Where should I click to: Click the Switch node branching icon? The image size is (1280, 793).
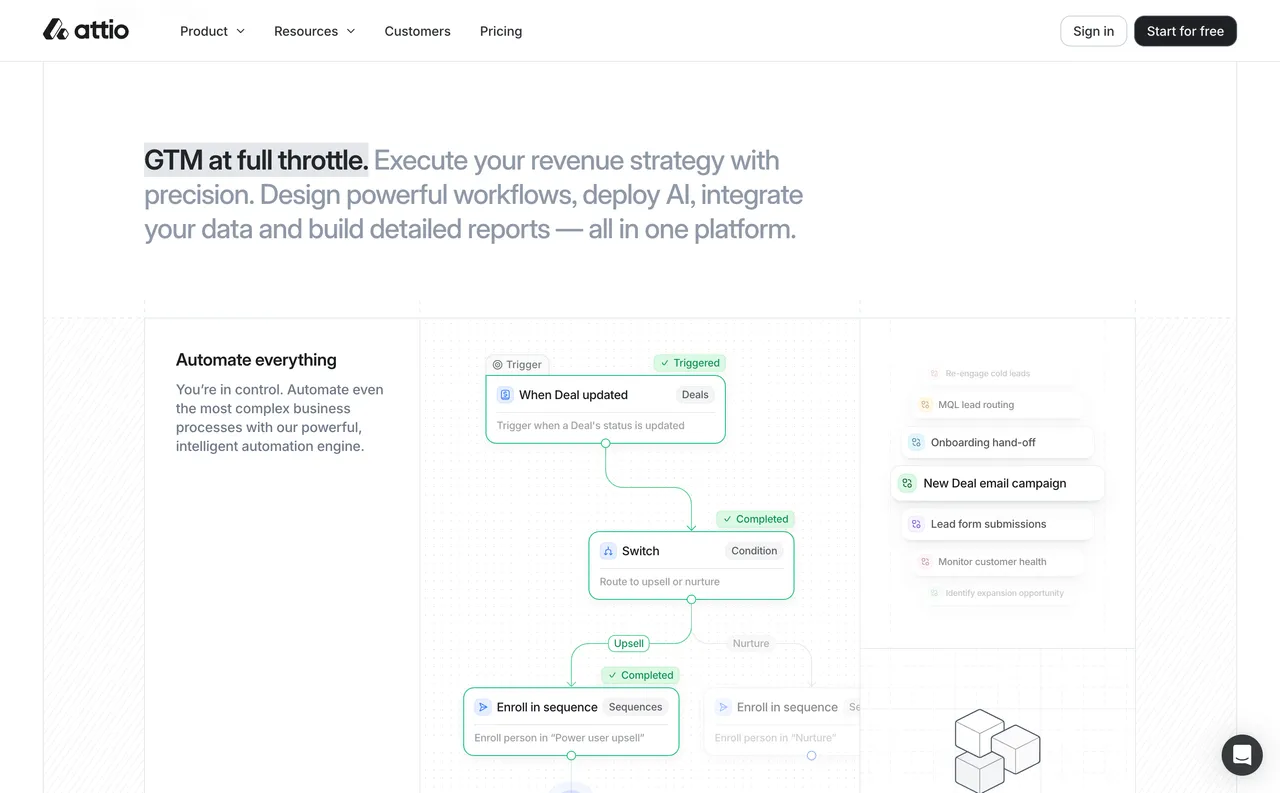[x=608, y=551]
